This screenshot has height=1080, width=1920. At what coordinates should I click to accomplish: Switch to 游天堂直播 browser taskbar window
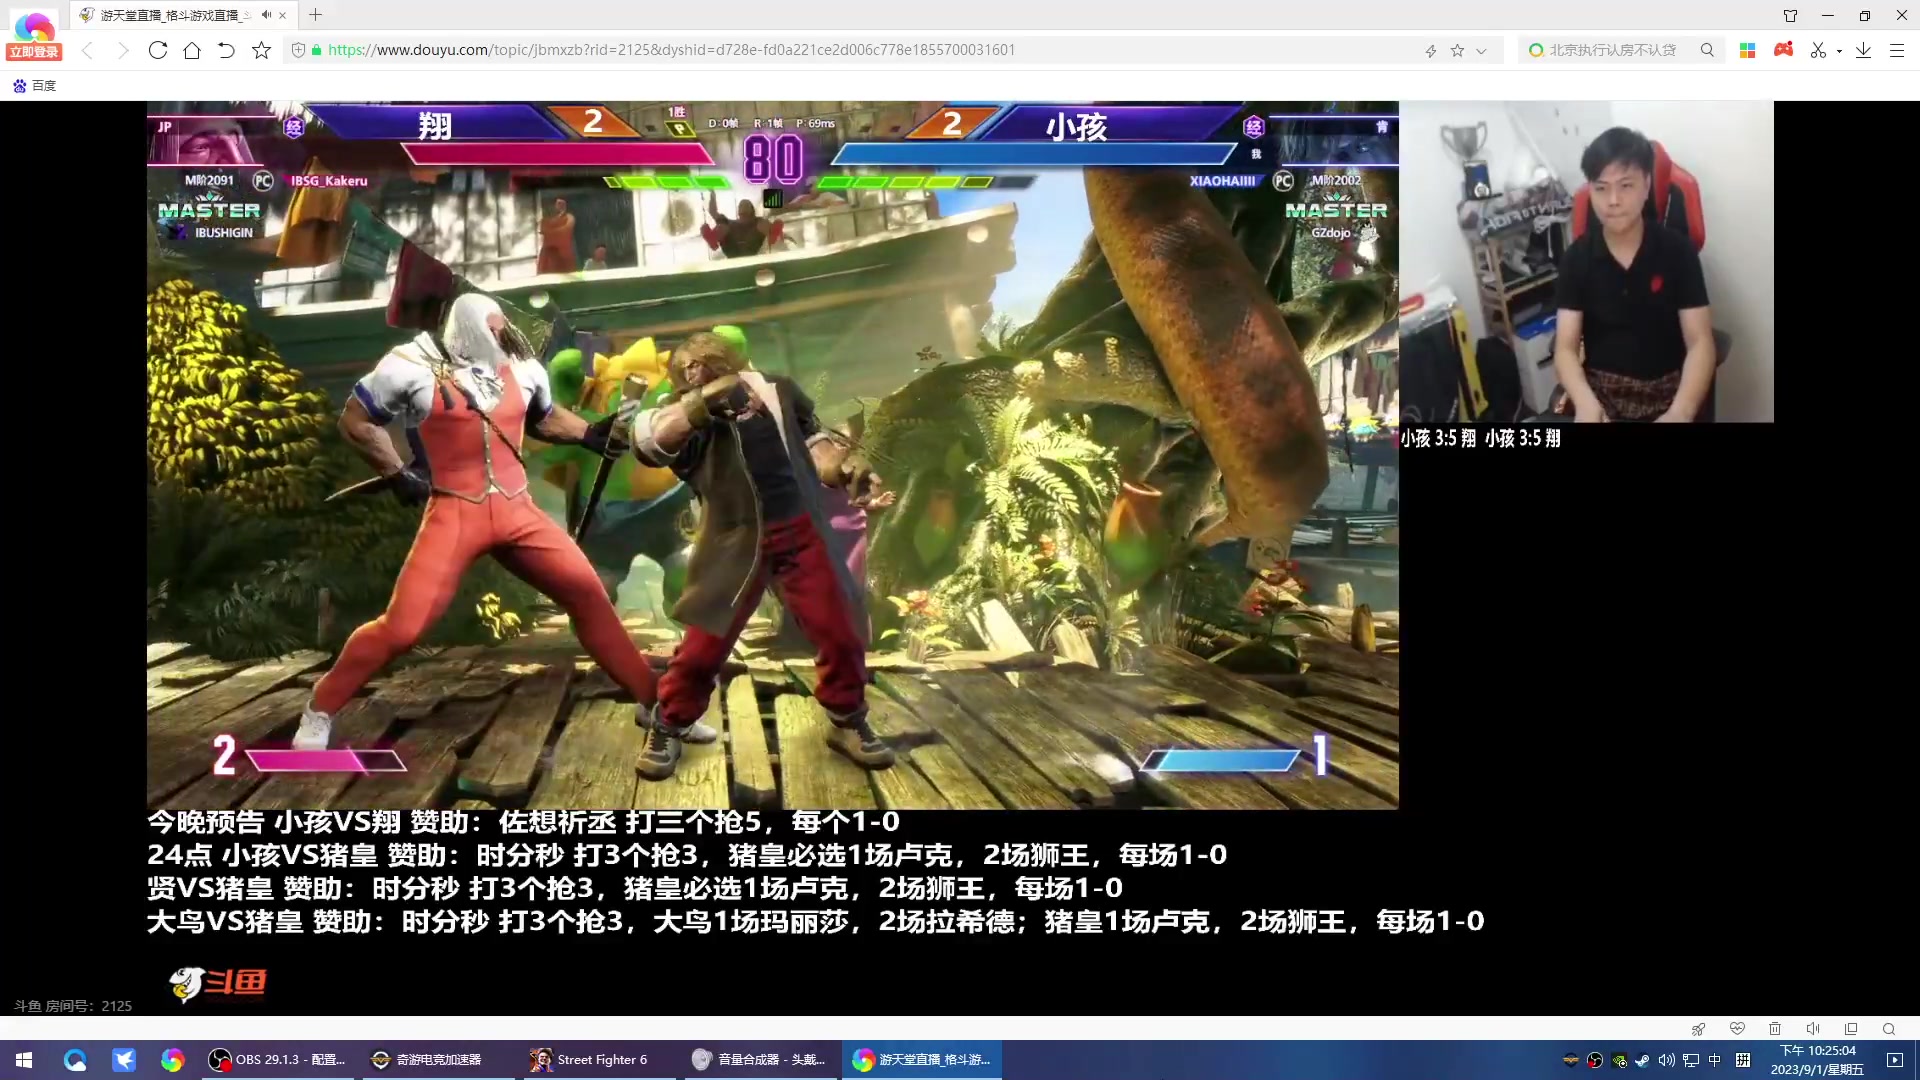923,1060
